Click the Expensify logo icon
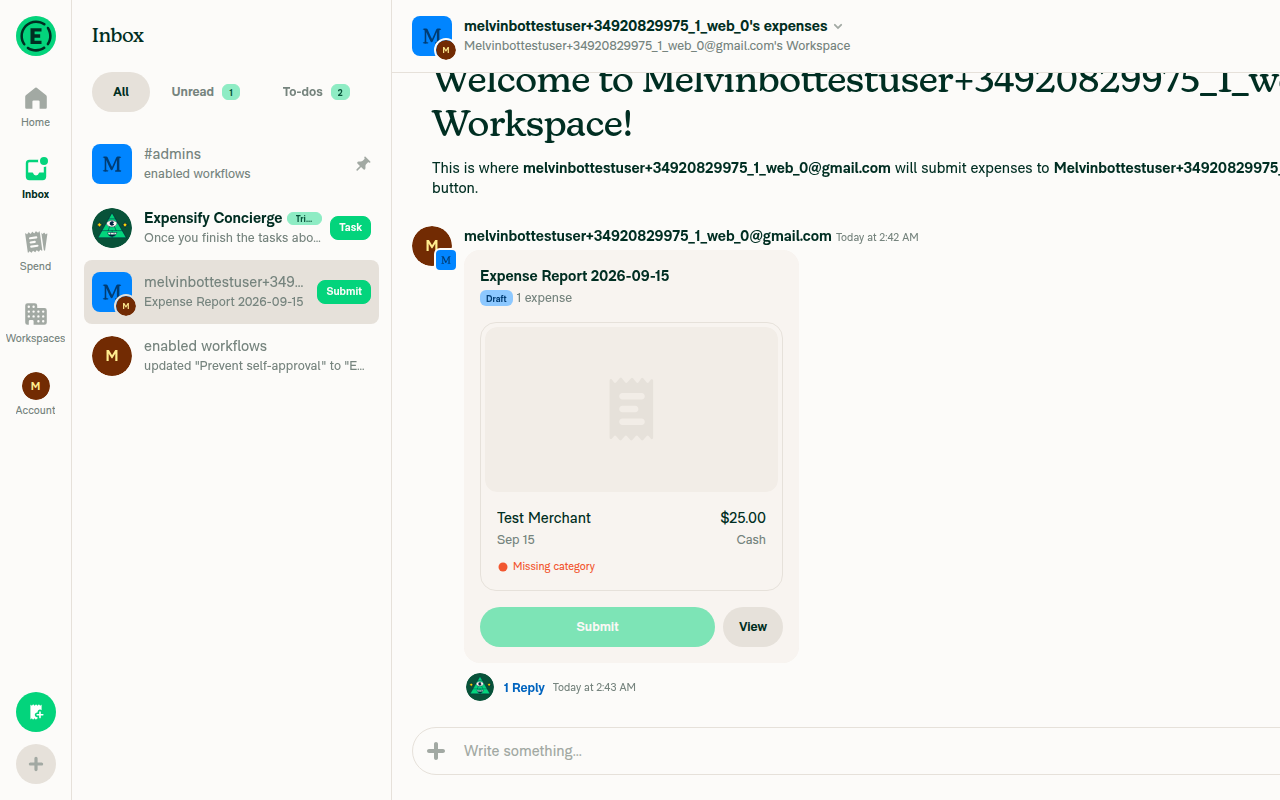Viewport: 1280px width, 800px height. pyautogui.click(x=36, y=36)
